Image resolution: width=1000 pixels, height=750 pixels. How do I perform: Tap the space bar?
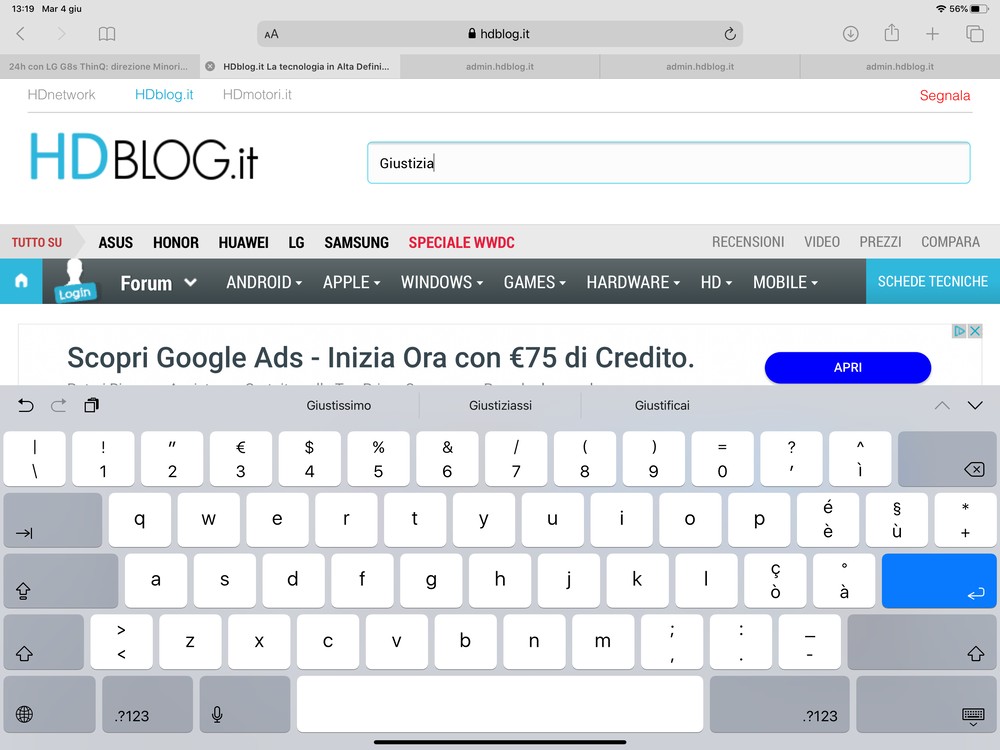coord(500,704)
